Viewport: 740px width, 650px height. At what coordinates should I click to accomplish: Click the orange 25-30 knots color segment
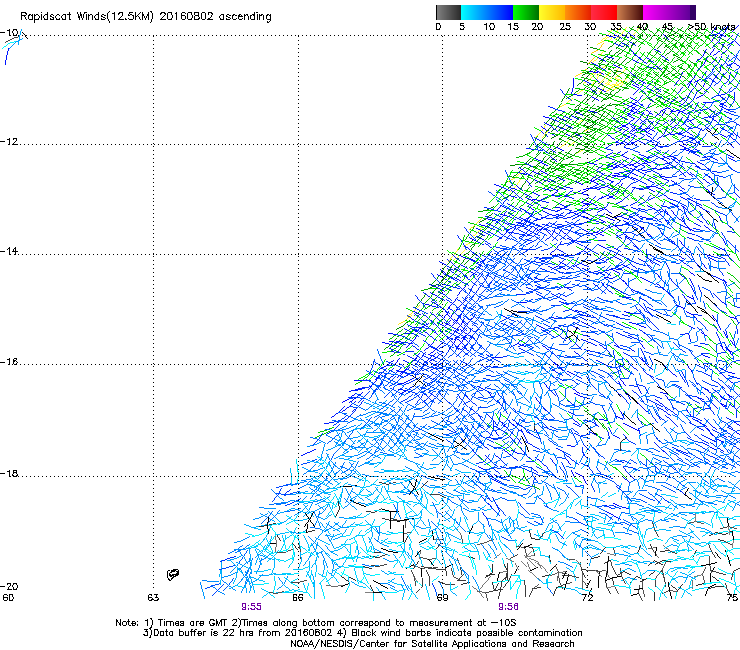(x=578, y=12)
